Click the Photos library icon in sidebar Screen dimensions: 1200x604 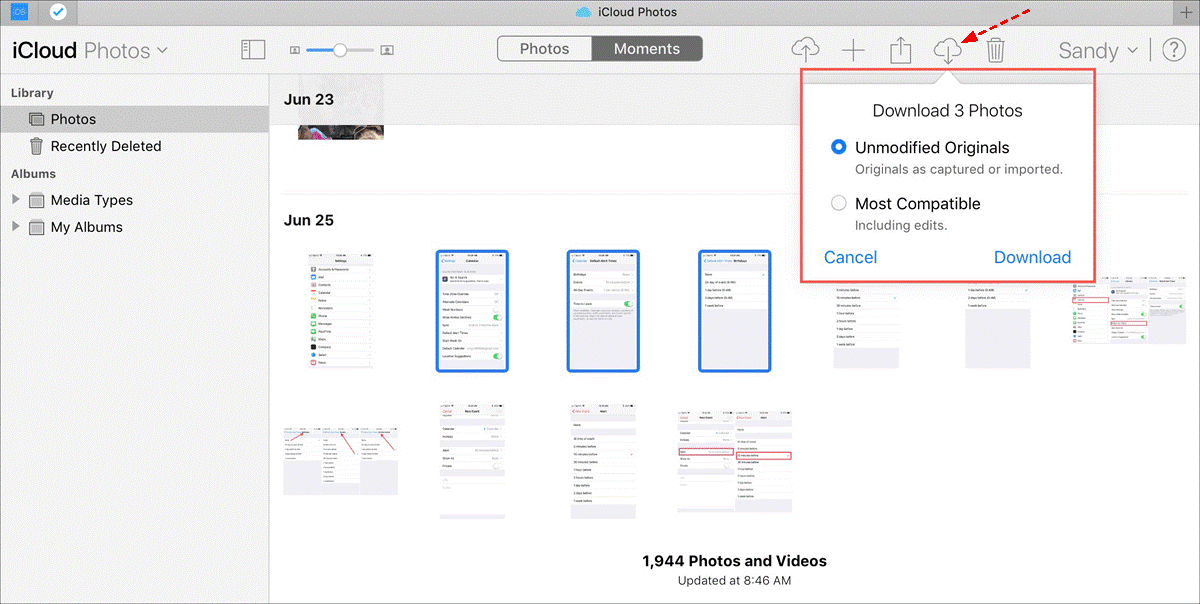[x=37, y=119]
